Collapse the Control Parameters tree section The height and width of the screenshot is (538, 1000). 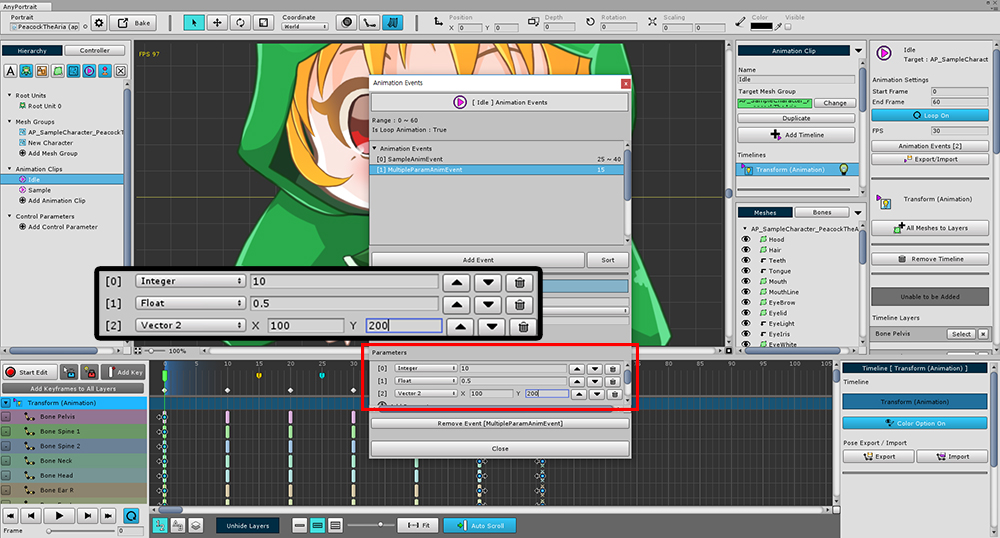(10, 216)
